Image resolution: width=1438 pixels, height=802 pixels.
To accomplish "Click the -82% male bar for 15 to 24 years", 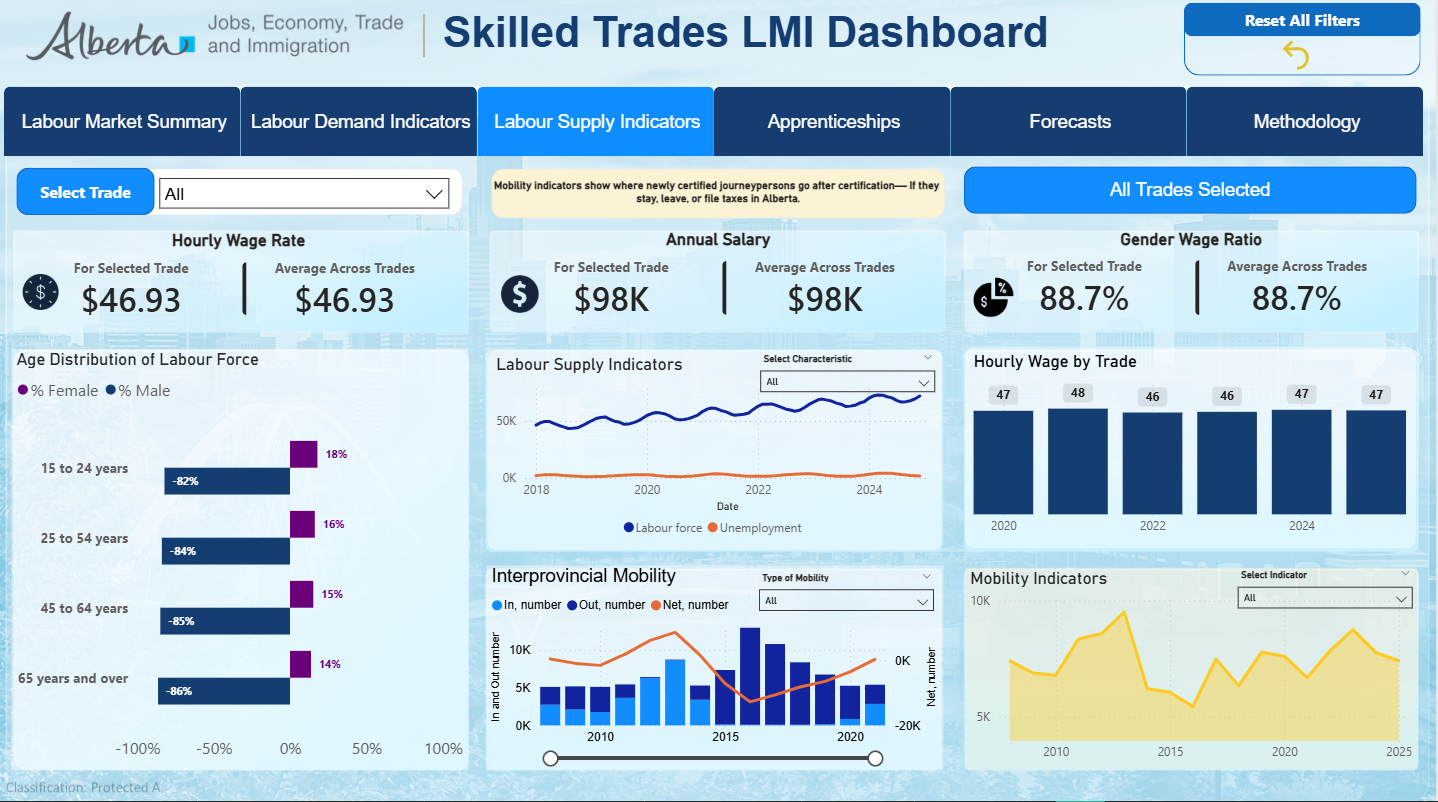I will coord(227,481).
